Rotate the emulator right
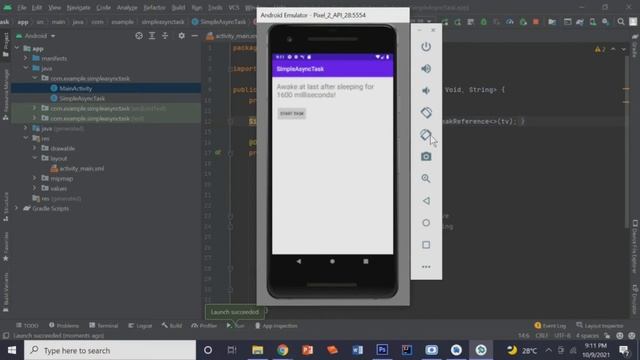The height and width of the screenshot is (360, 640). (x=426, y=135)
